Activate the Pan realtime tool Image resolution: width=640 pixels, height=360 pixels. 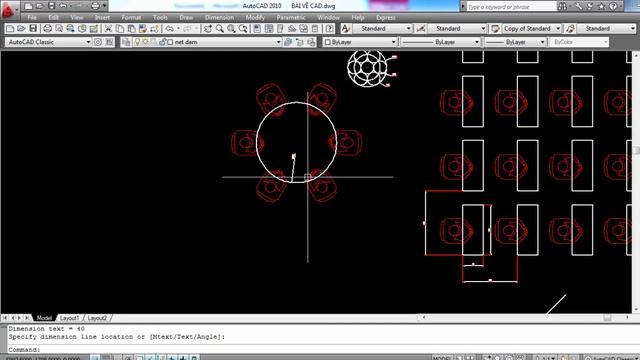208,29
